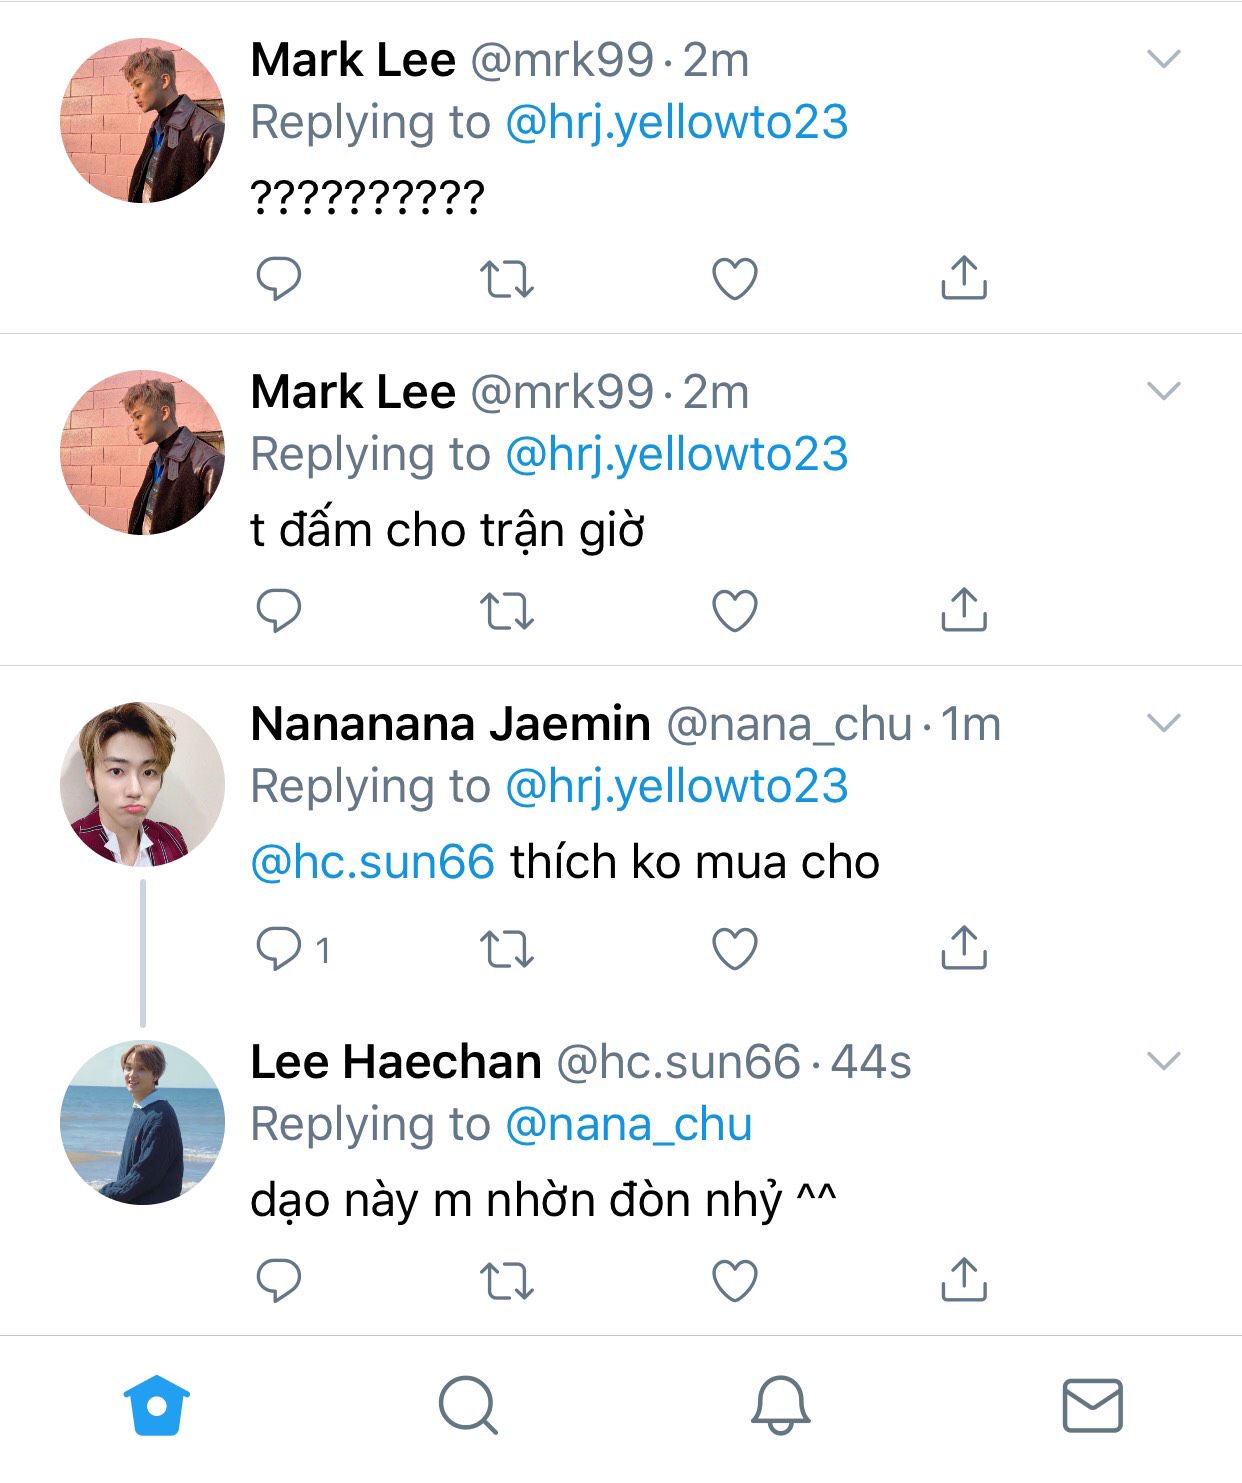Screen dimensions: 1242x1483
Task: Open replies on Nananana Jaemin's tweet
Action: 279,948
